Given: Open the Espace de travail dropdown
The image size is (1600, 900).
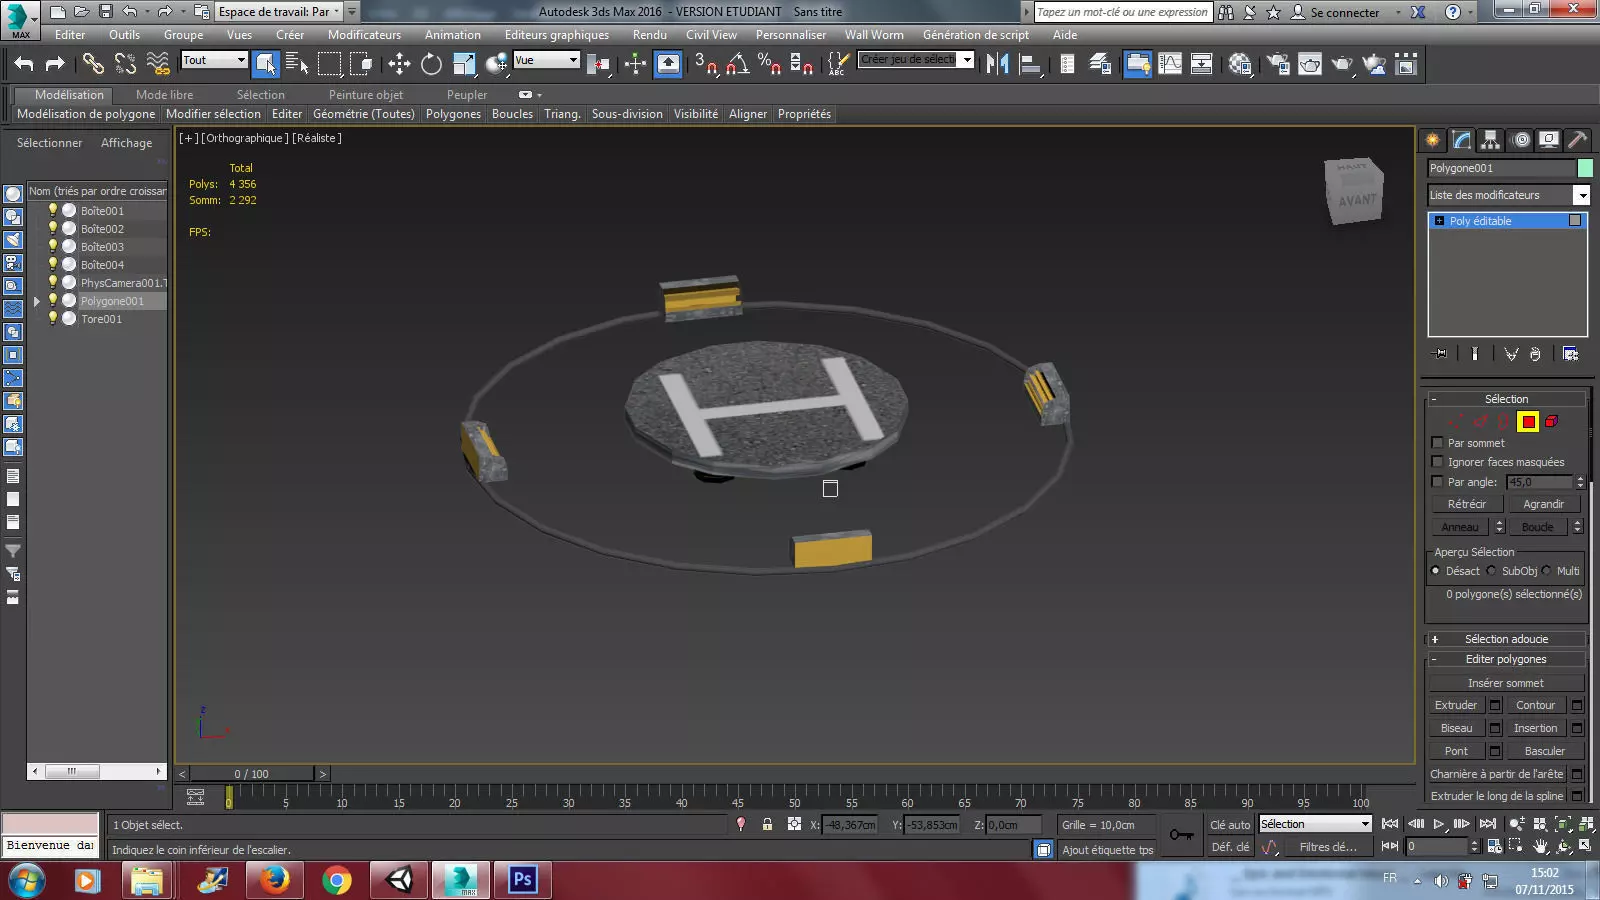Looking at the screenshot, I should click(x=279, y=12).
